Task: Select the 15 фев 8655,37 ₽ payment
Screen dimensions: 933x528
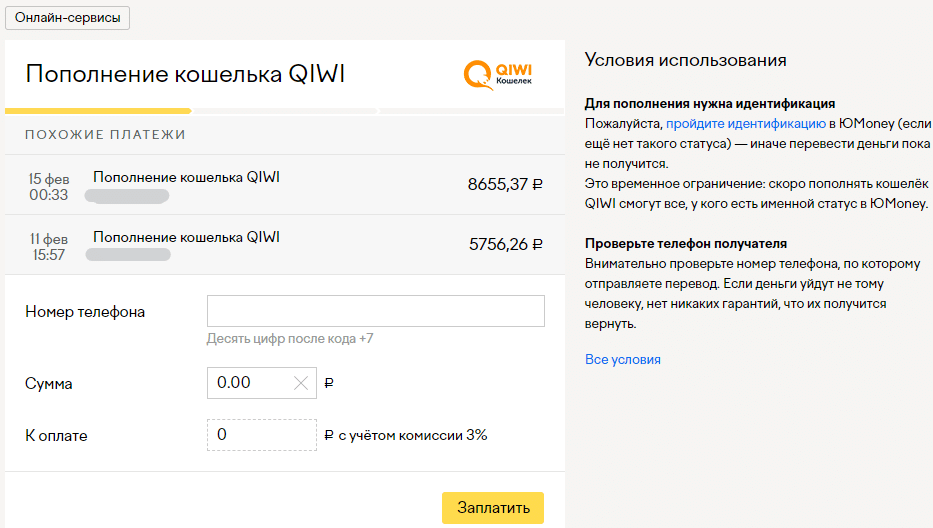Action: pos(284,185)
